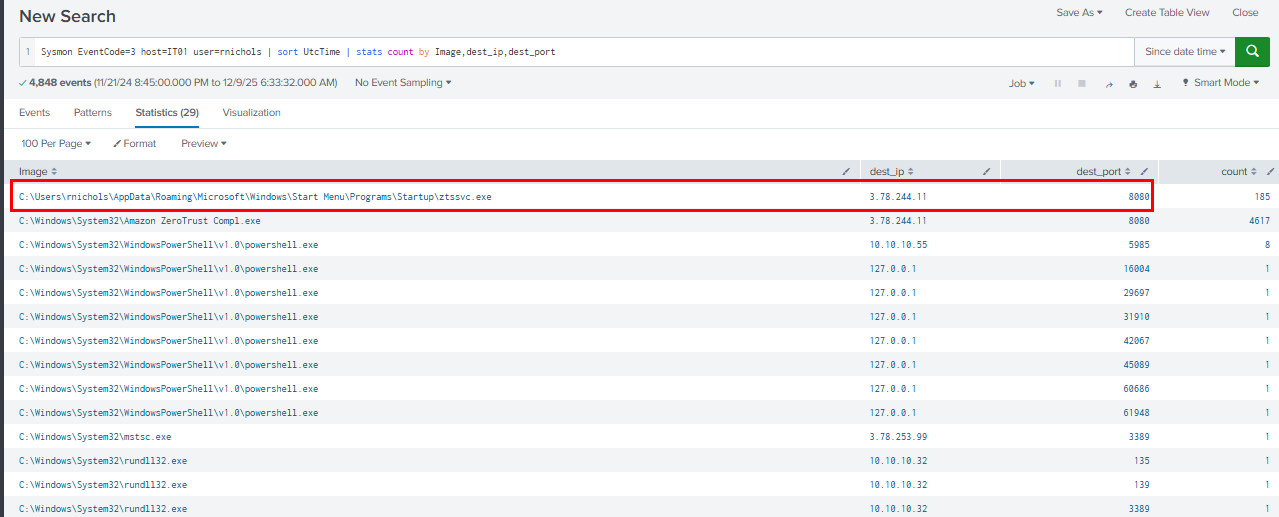Image resolution: width=1279 pixels, height=517 pixels.
Task: Switch to the Events tab
Action: (34, 113)
